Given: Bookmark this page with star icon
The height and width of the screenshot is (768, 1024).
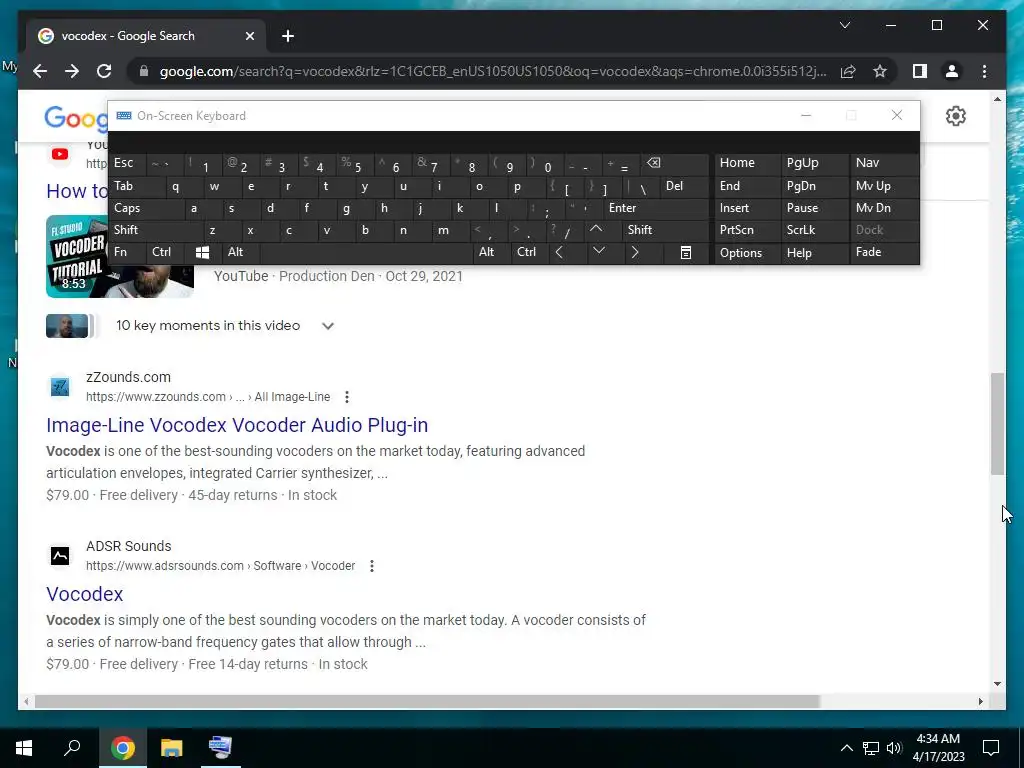Looking at the screenshot, I should [x=880, y=71].
